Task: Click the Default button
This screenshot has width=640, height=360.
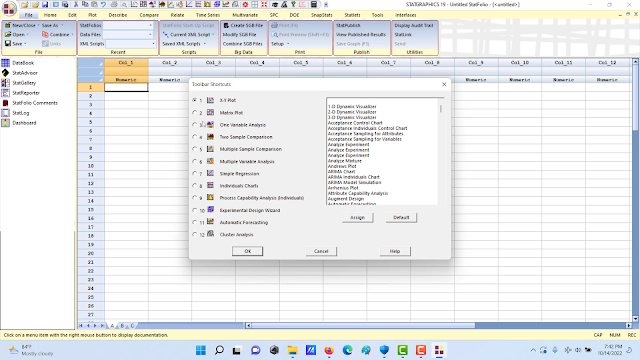Action: pos(401,218)
